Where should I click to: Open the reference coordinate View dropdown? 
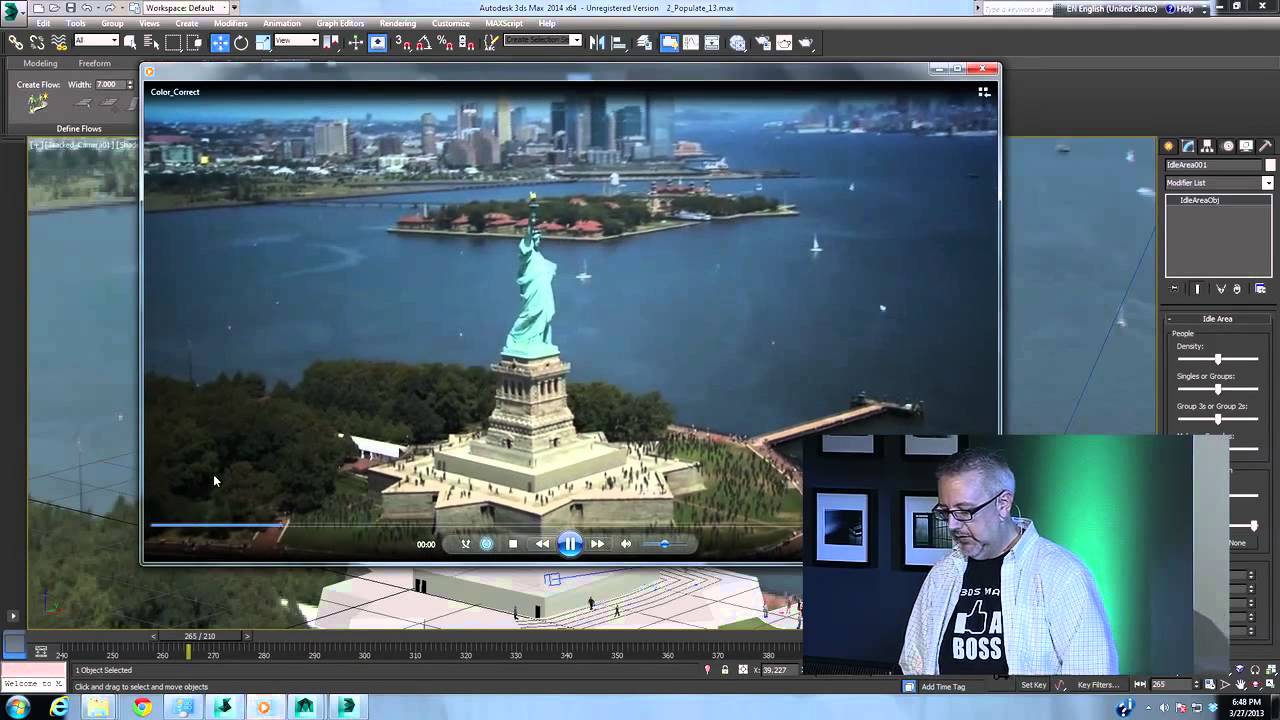pos(297,41)
